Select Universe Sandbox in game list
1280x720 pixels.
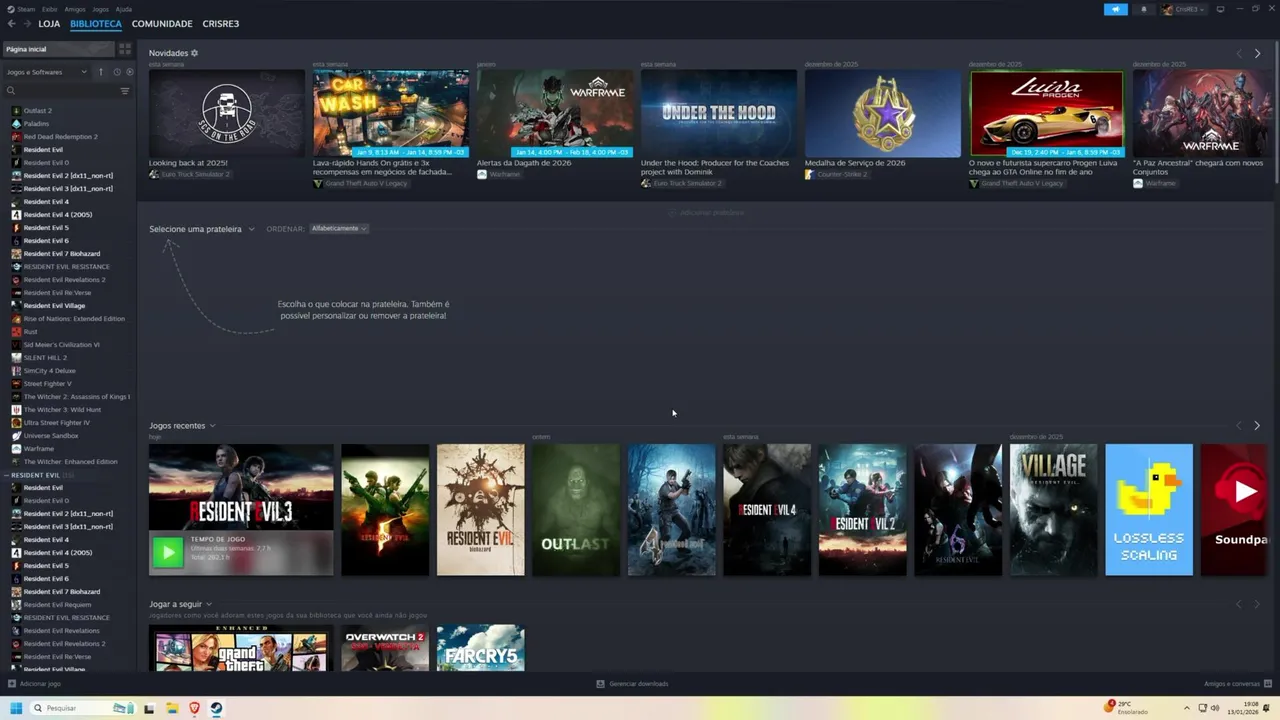(51, 435)
